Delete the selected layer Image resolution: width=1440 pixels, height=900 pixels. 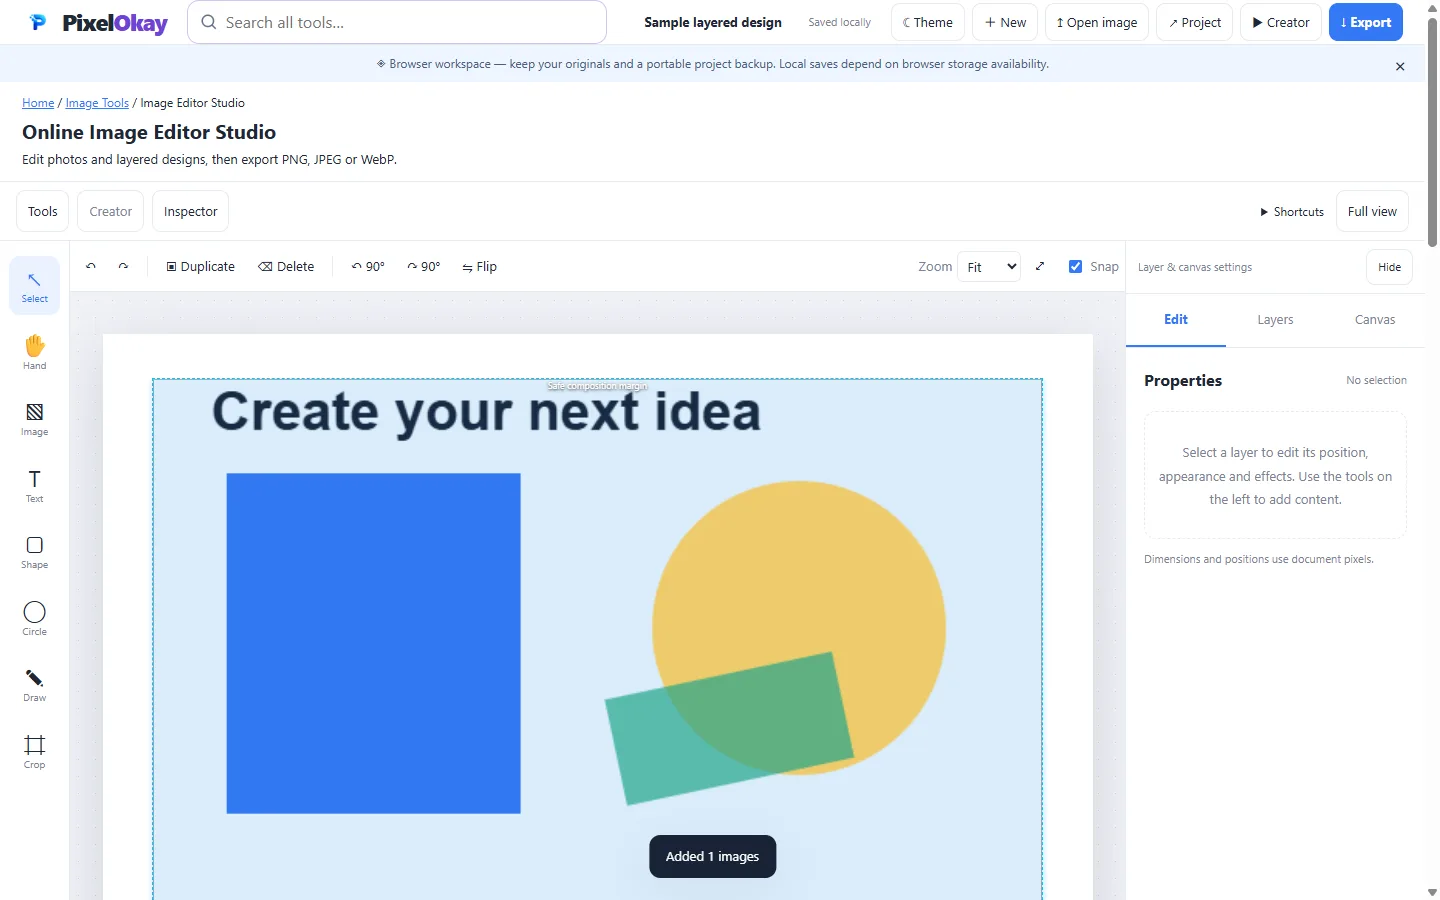coord(286,267)
